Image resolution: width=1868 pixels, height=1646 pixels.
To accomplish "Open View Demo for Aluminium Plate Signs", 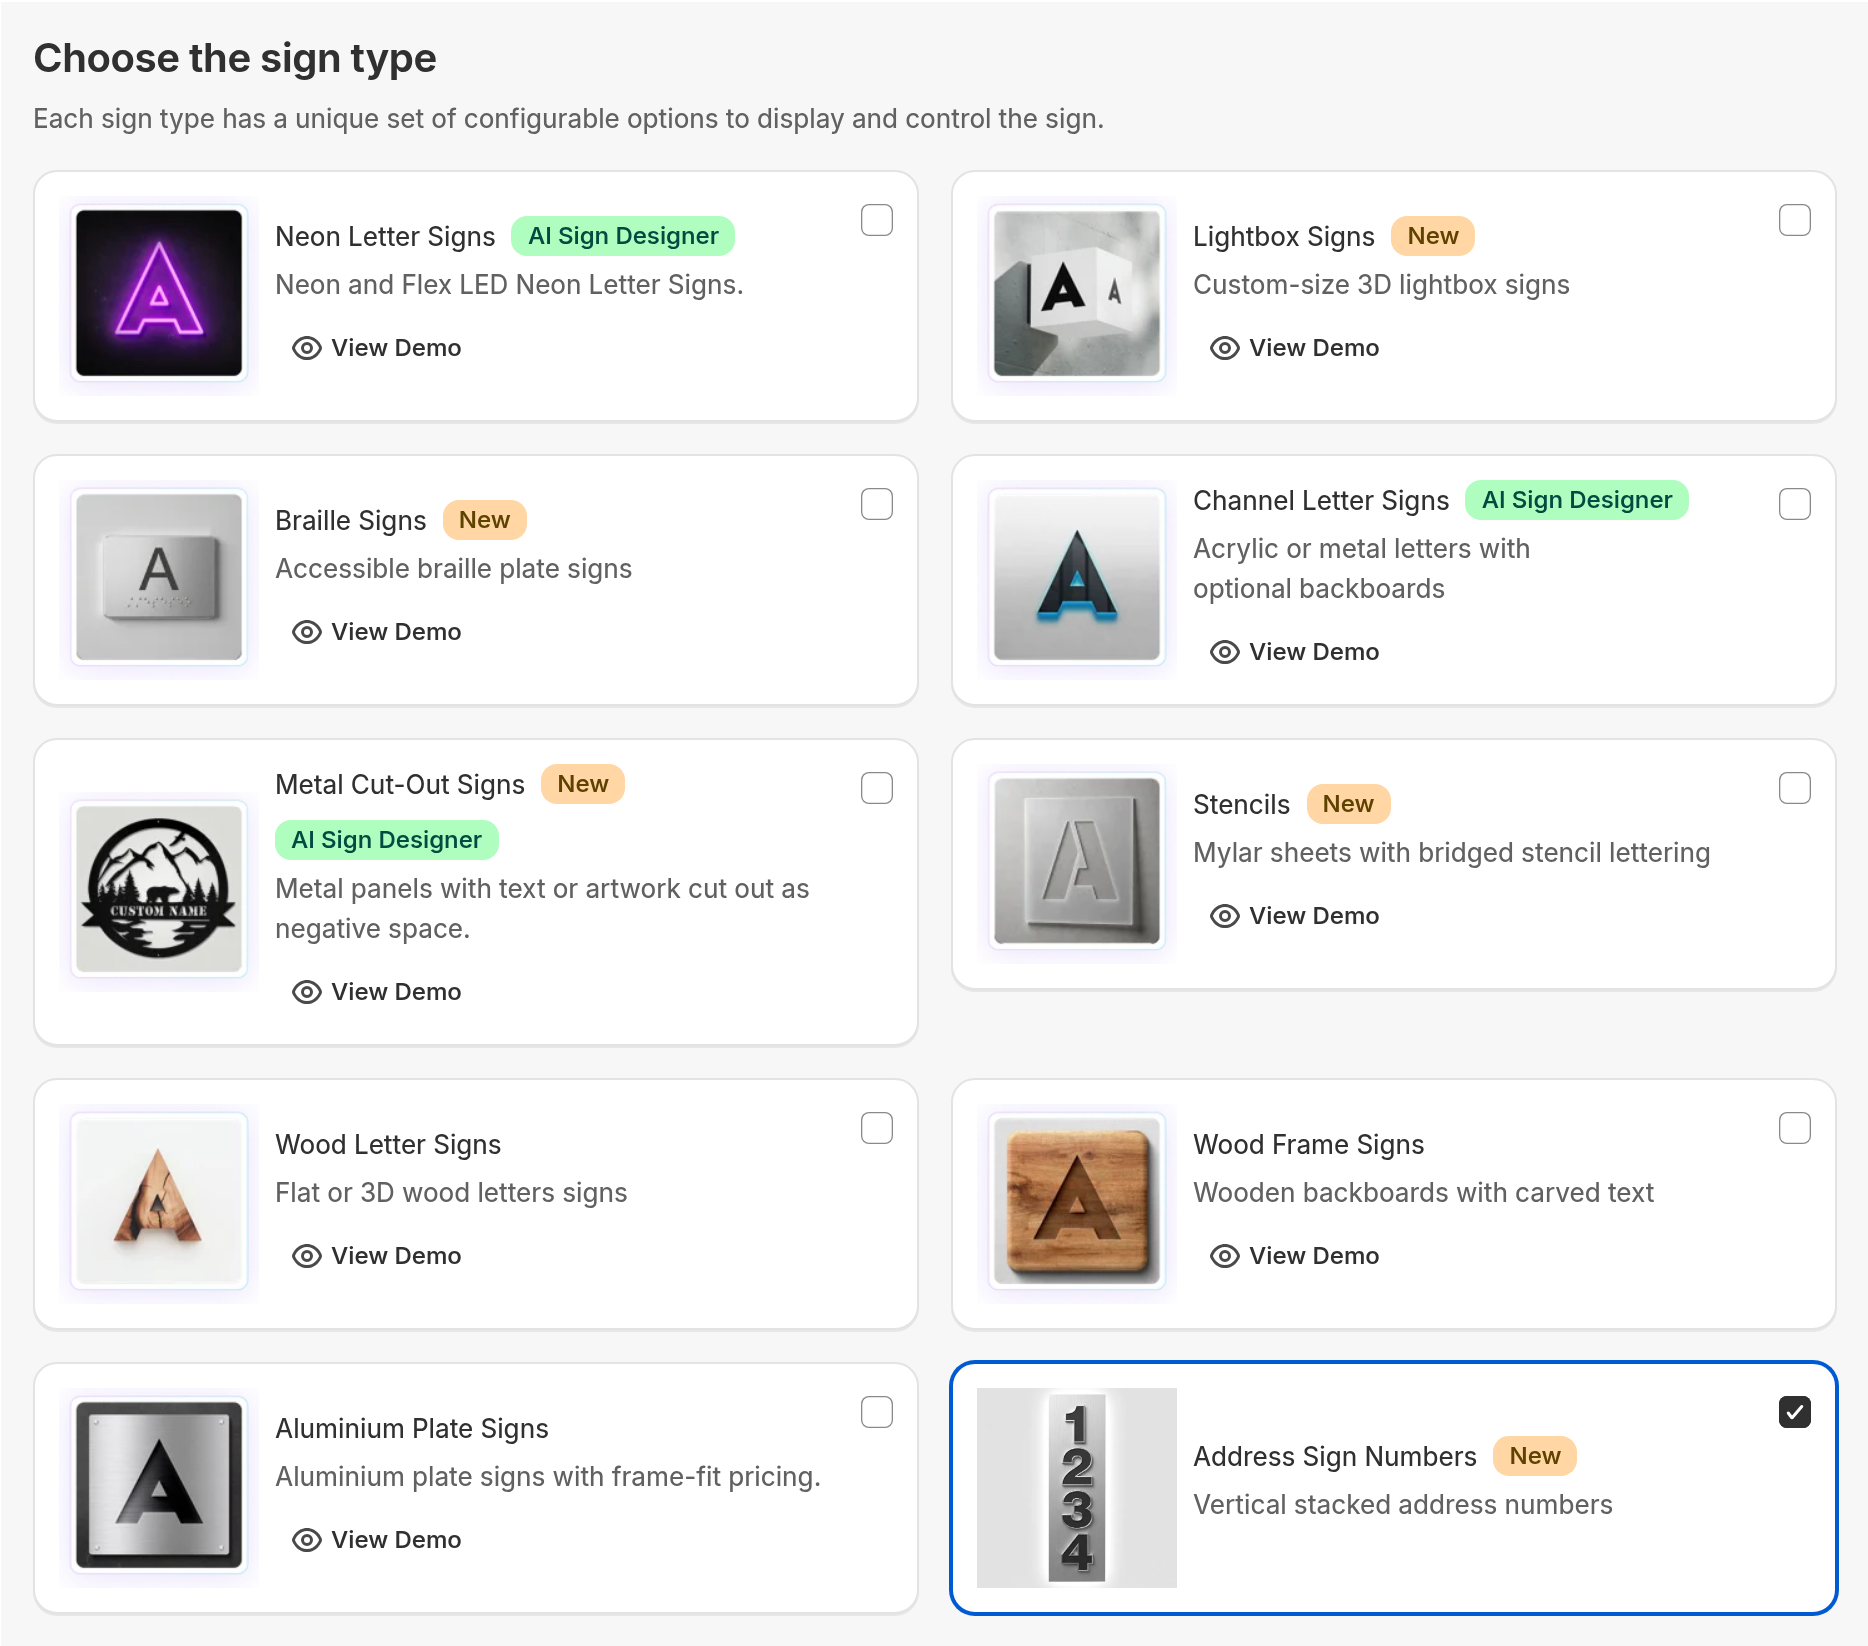I will 377,1540.
